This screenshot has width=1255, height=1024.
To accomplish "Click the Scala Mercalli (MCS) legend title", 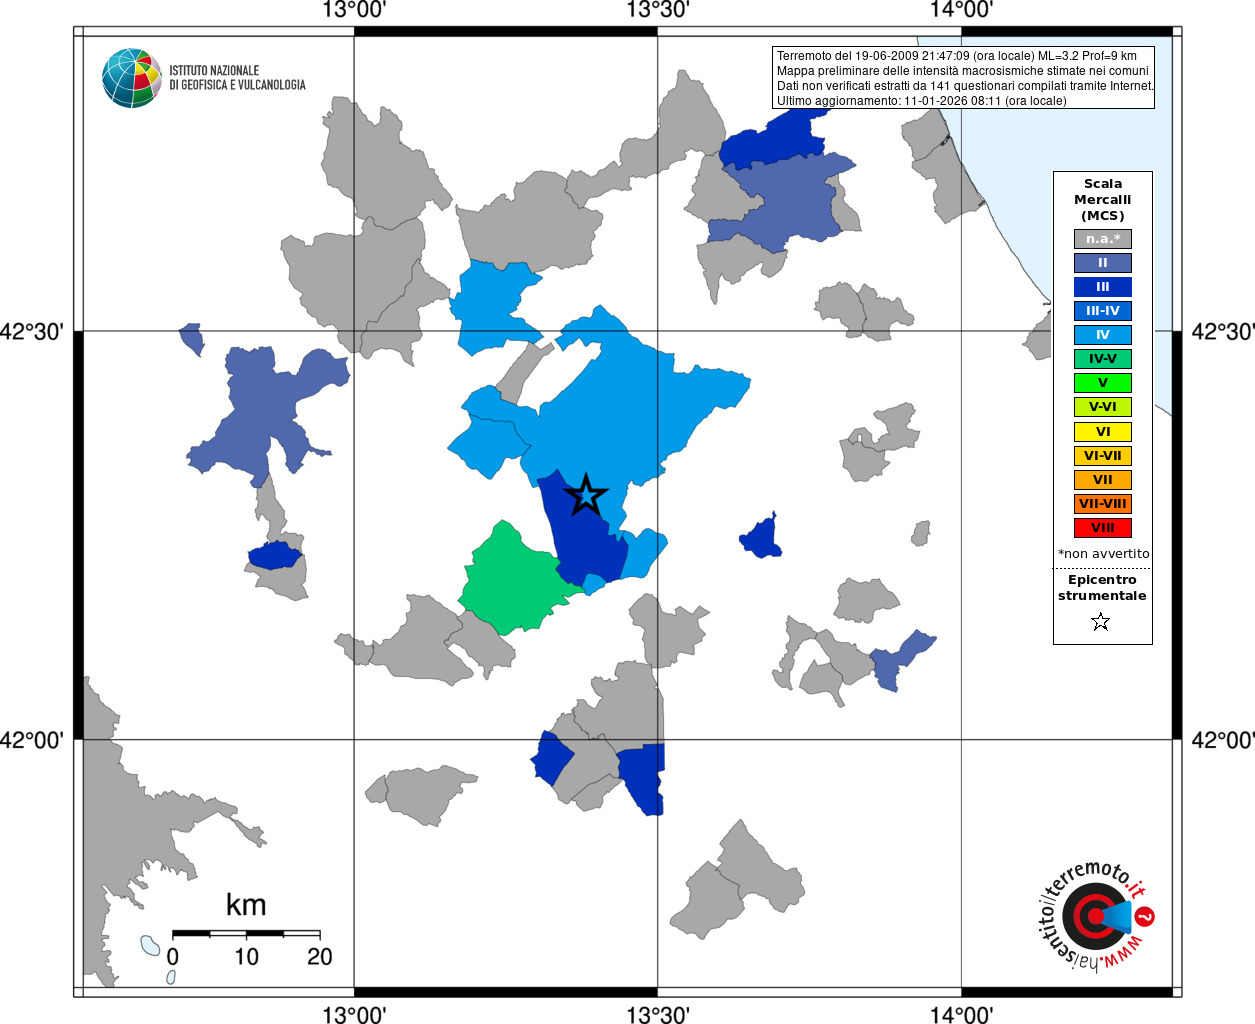I will (1103, 200).
